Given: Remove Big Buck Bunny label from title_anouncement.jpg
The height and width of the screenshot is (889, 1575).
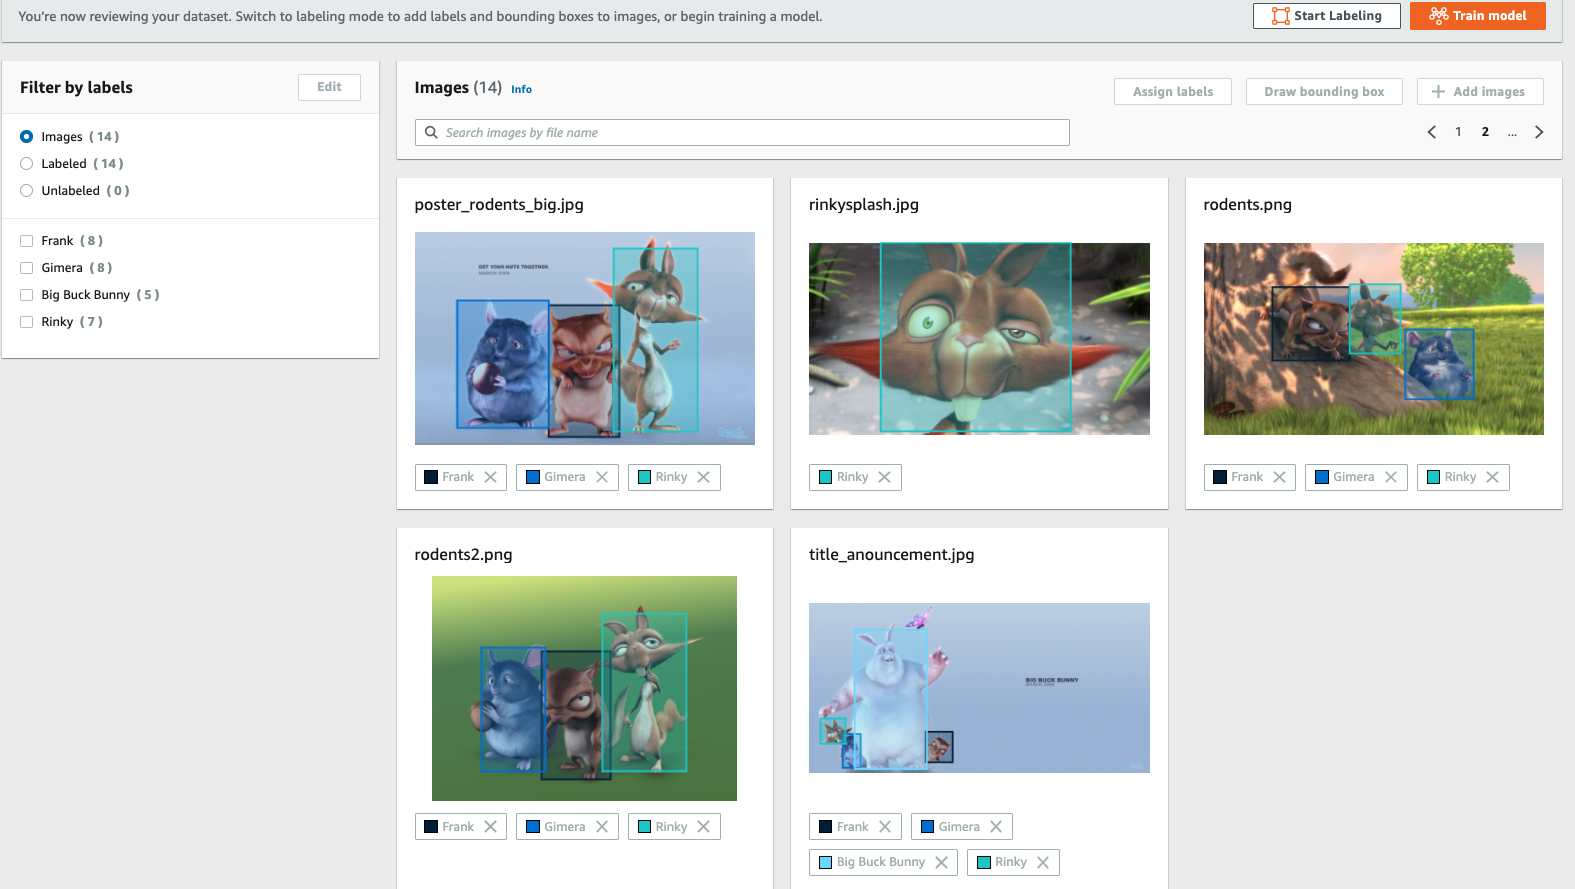Looking at the screenshot, I should [x=941, y=862].
